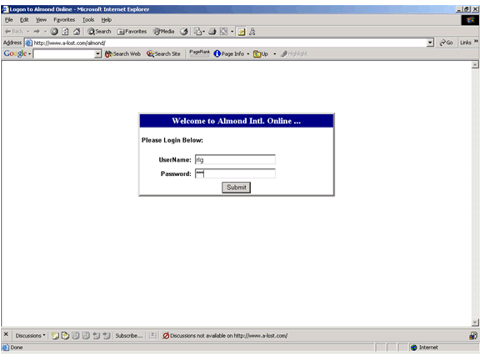Open the Tools menu
This screenshot has width=480, height=360.
coord(88,20)
